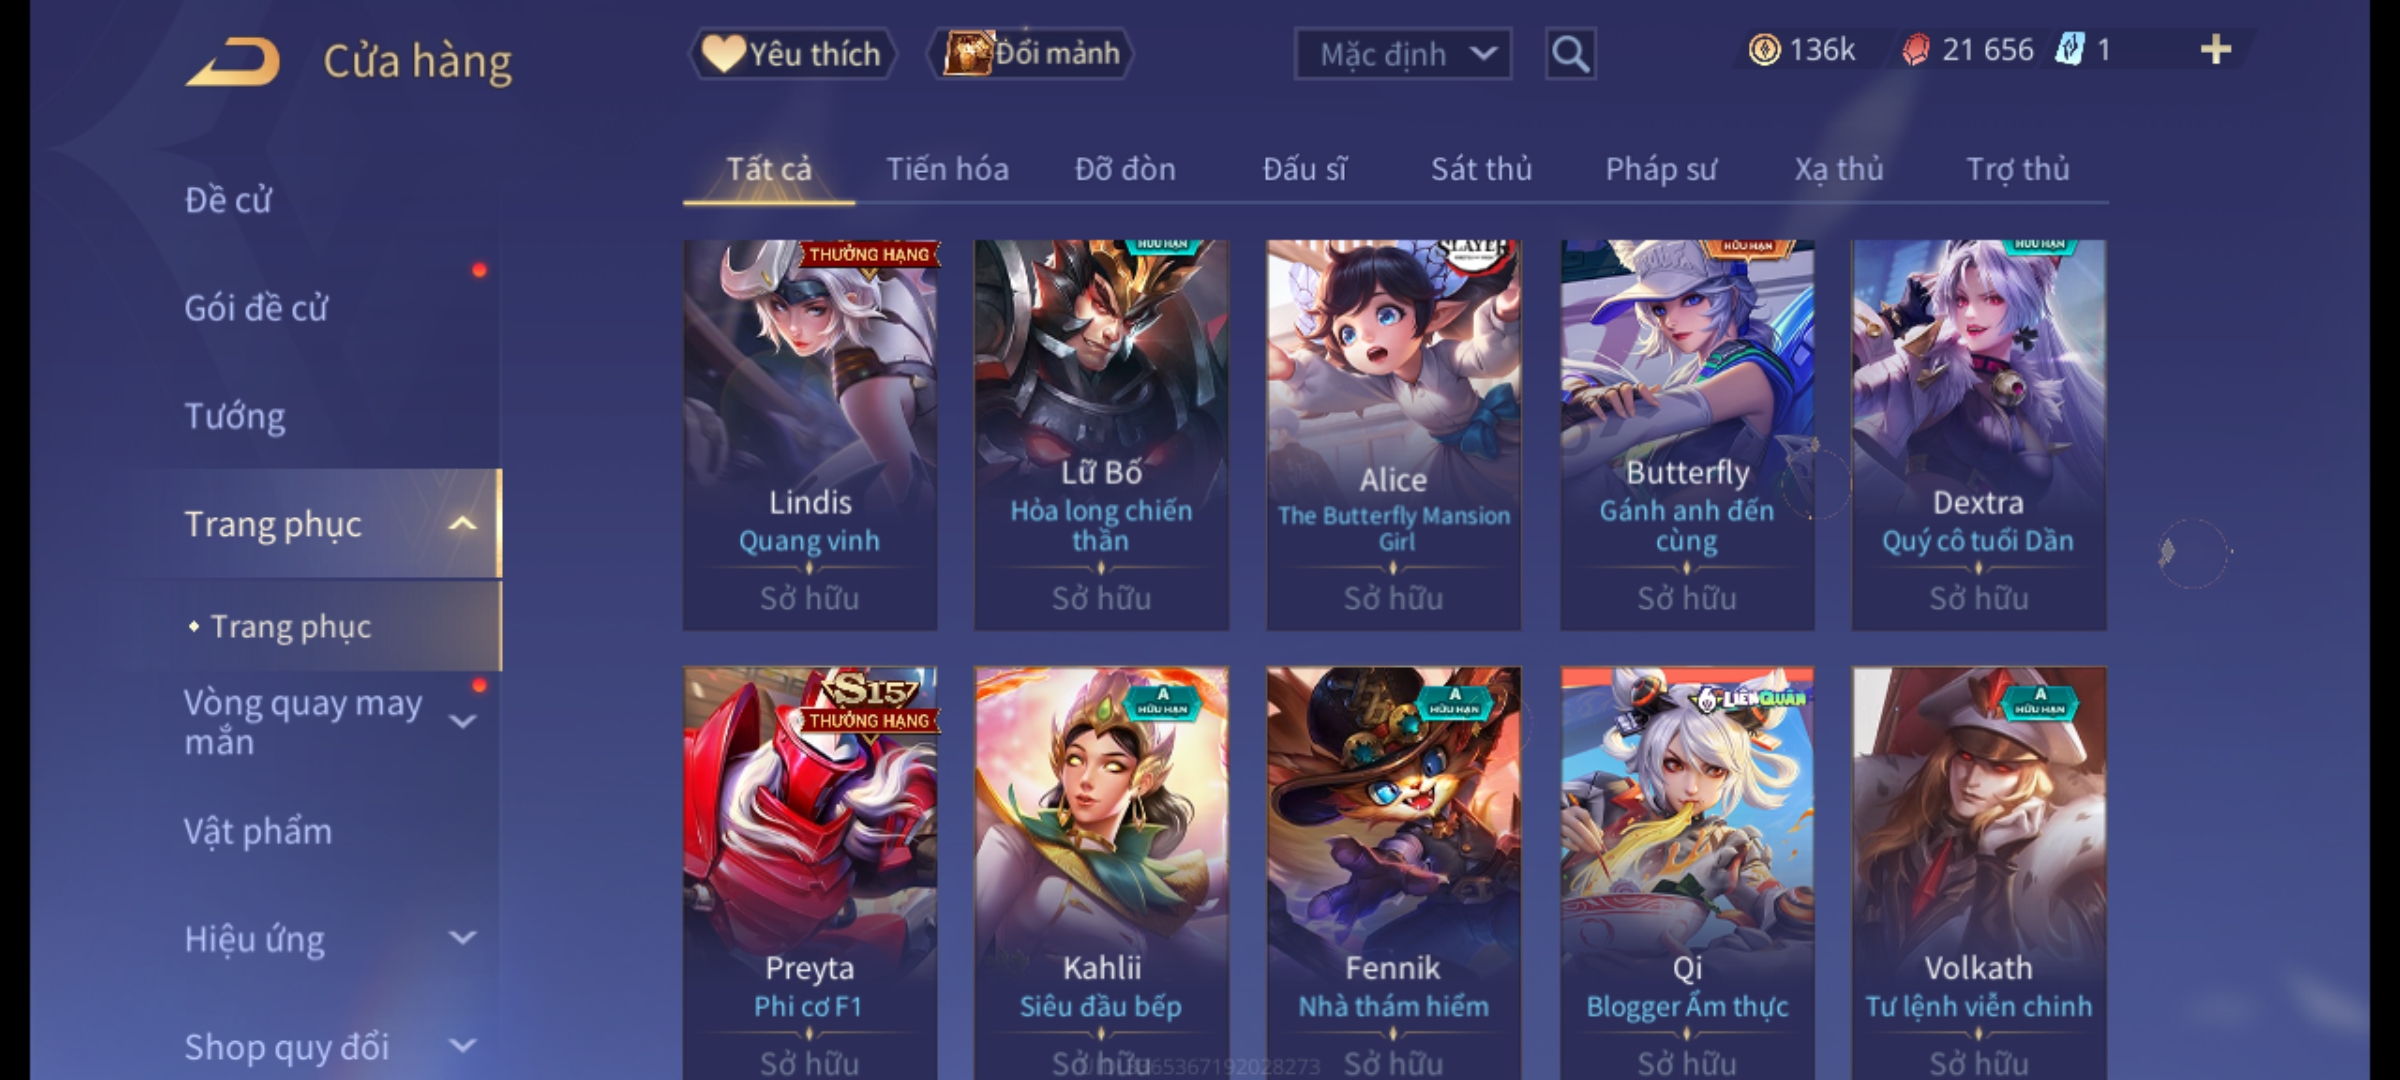This screenshot has height=1080, width=2400.
Task: Go to Tướng in the sidebar
Action: pos(235,416)
